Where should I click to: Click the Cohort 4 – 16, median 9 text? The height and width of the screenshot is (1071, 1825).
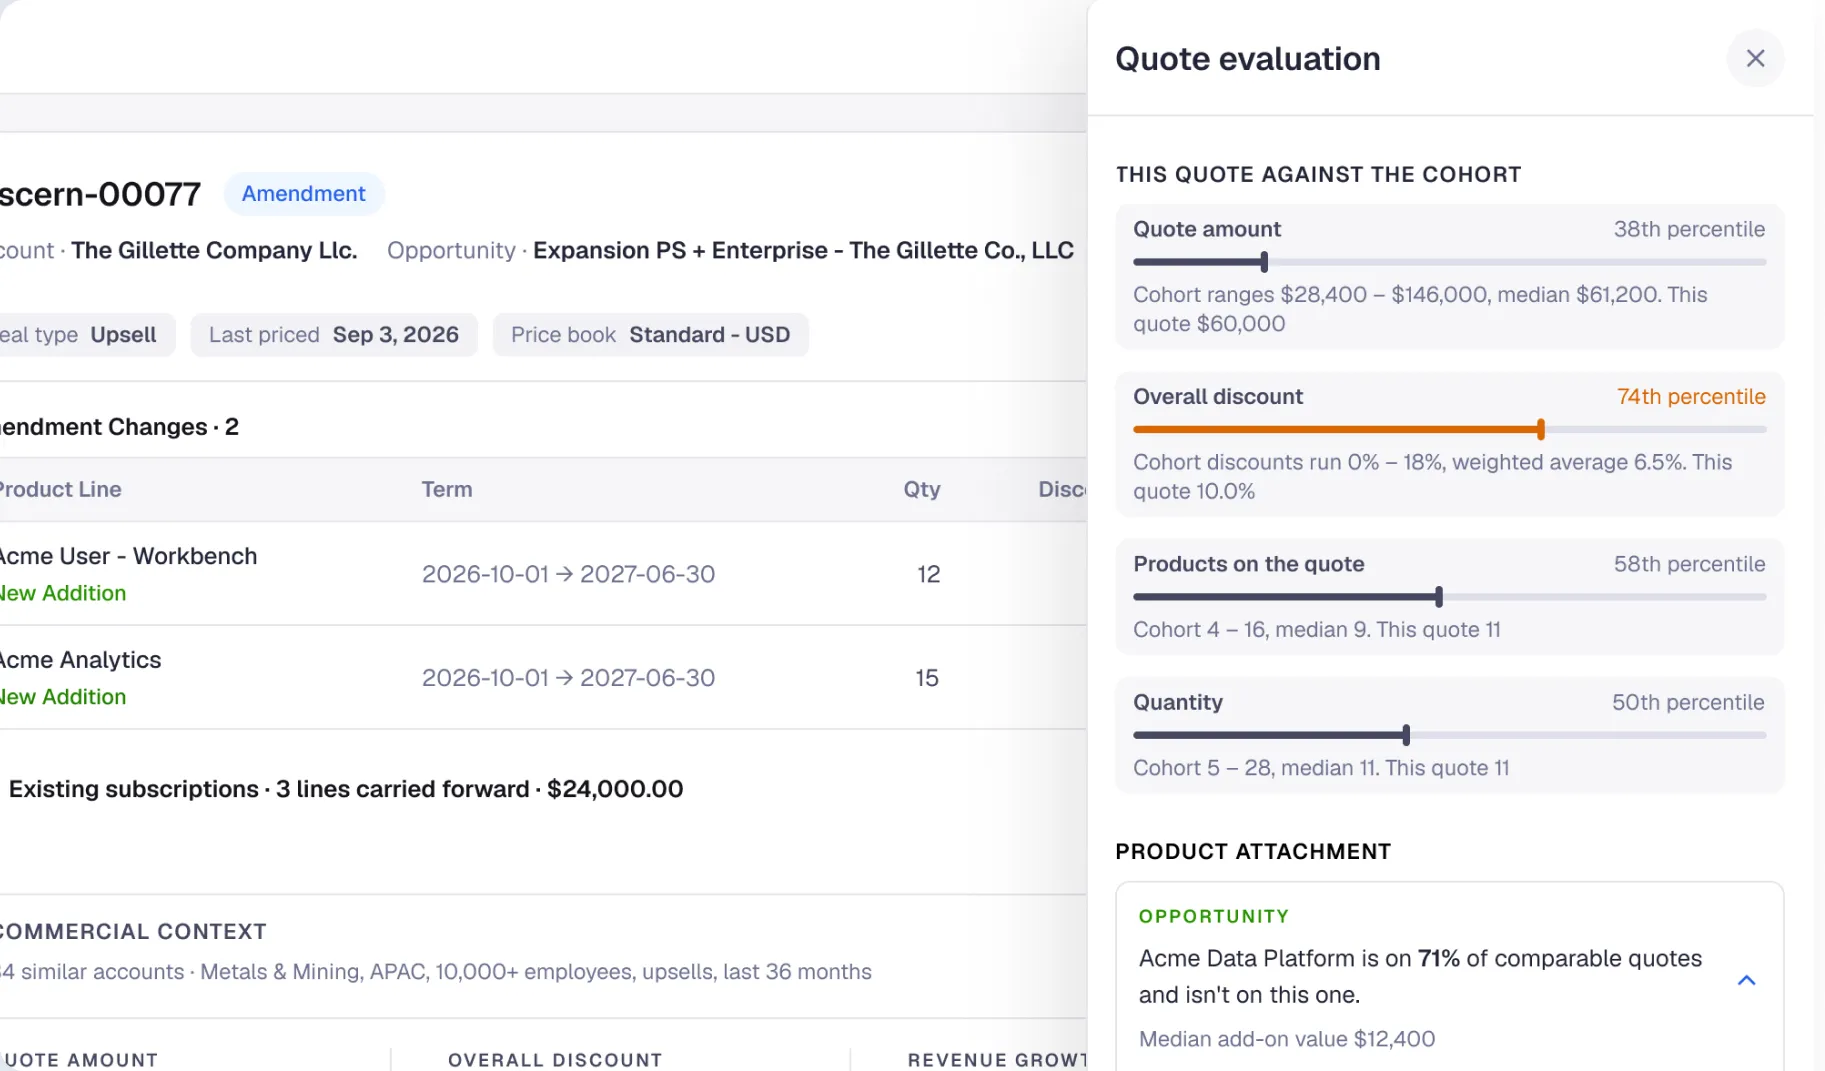1317,630
